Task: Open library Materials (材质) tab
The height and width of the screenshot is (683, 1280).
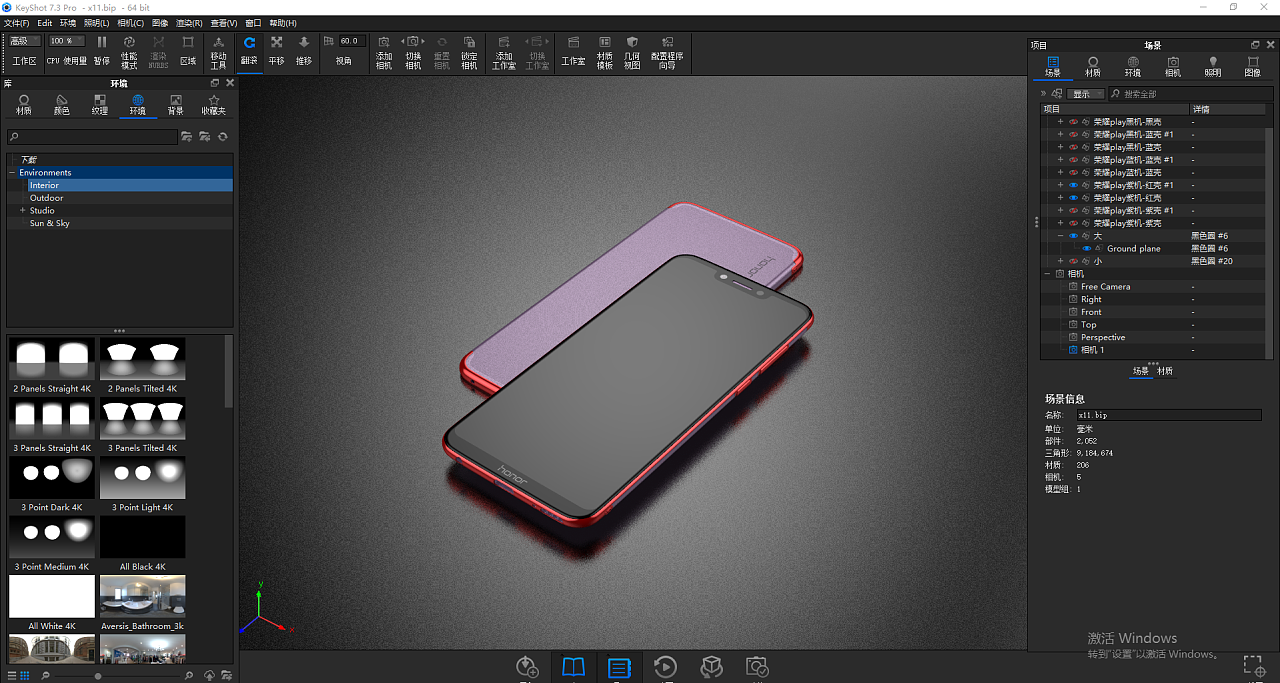Action: point(24,105)
